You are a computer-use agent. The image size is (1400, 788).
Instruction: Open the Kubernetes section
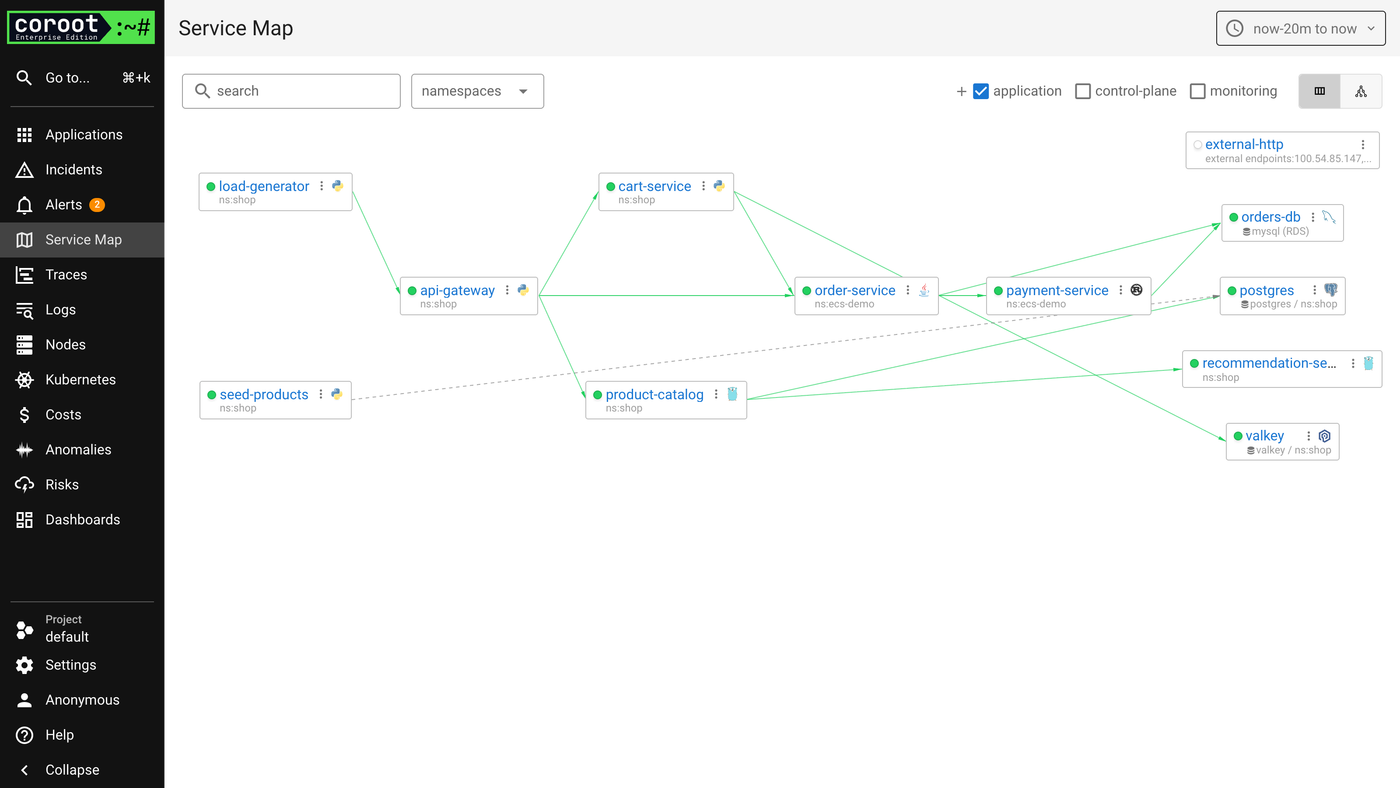(x=82, y=380)
